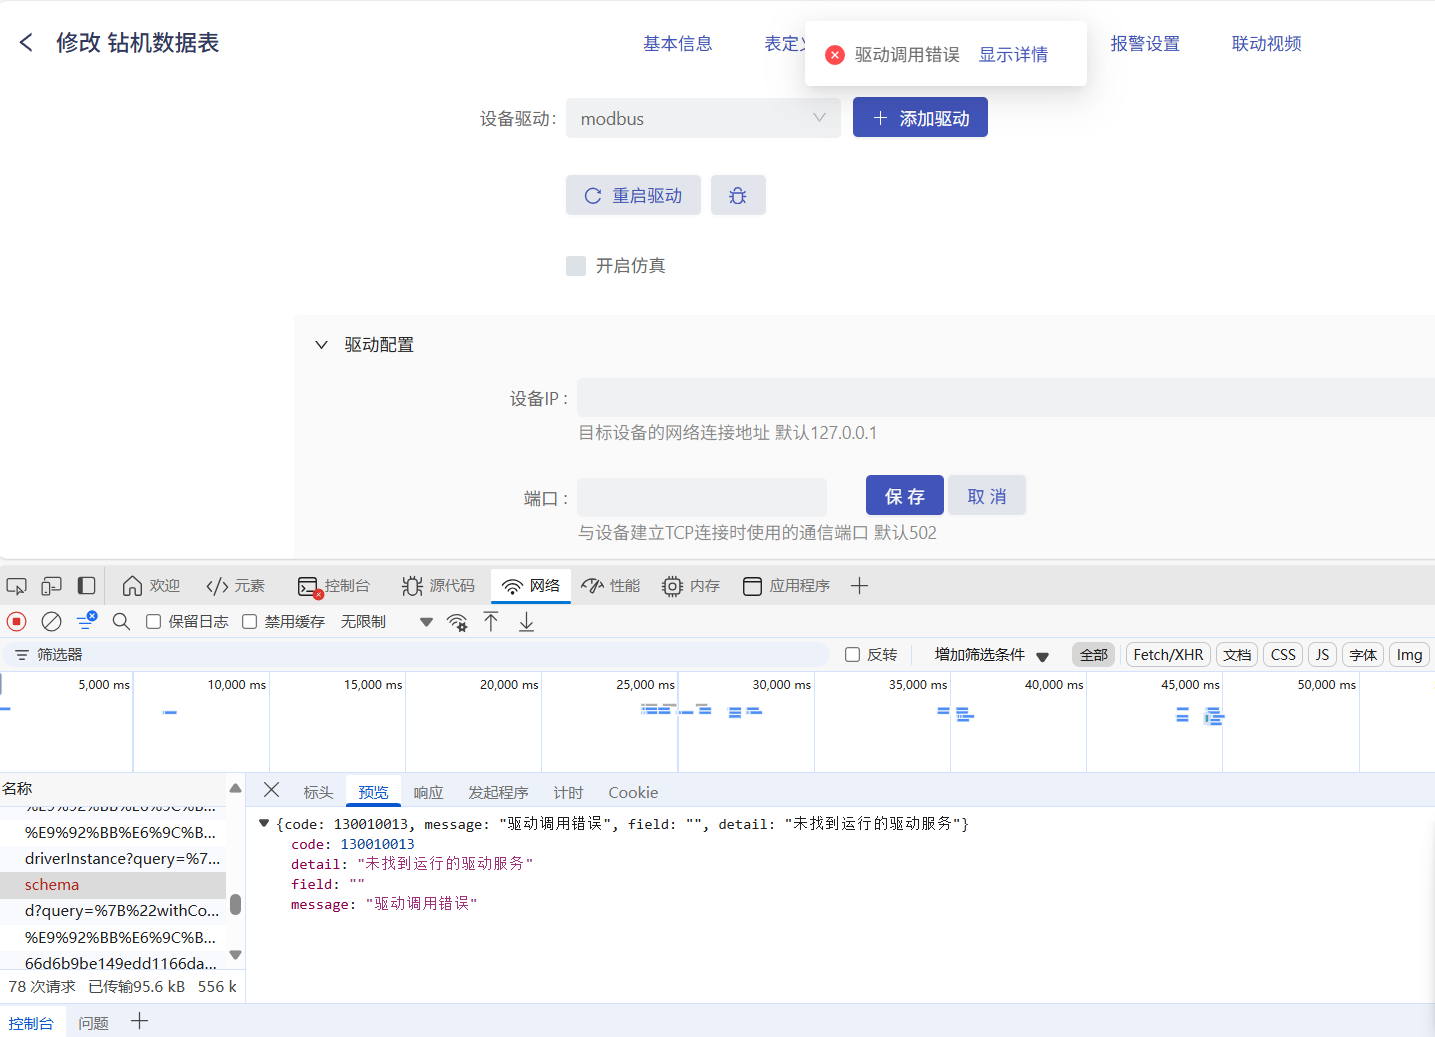Select the schema request row
1435x1037 pixels.
click(x=113, y=885)
